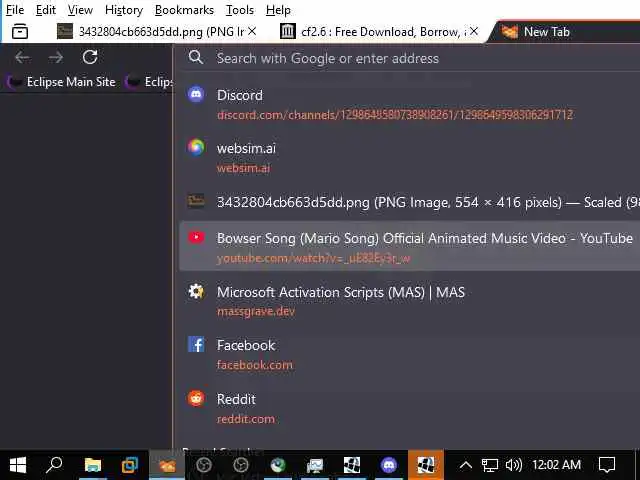Open Discord from the taskbar
The width and height of the screenshot is (640, 480).
click(389, 465)
